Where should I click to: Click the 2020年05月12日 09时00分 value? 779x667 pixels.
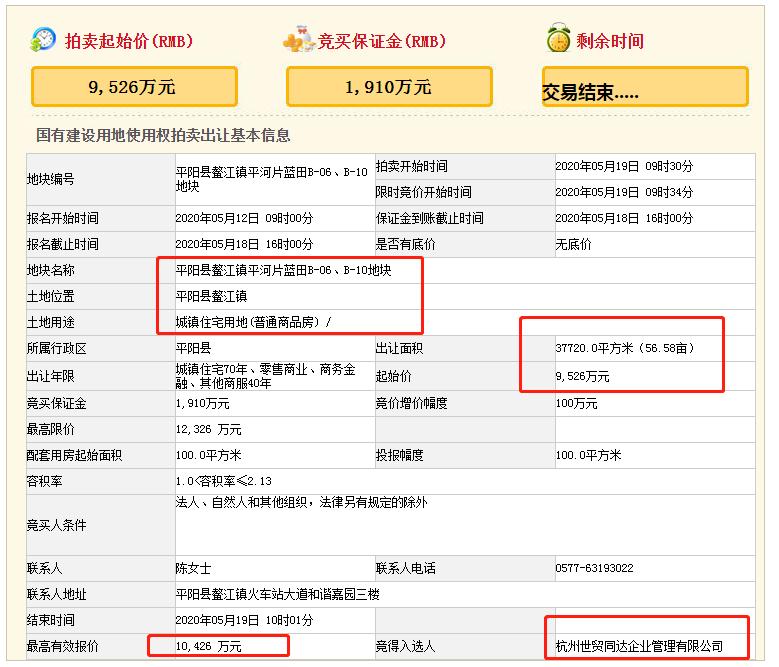(x=244, y=218)
